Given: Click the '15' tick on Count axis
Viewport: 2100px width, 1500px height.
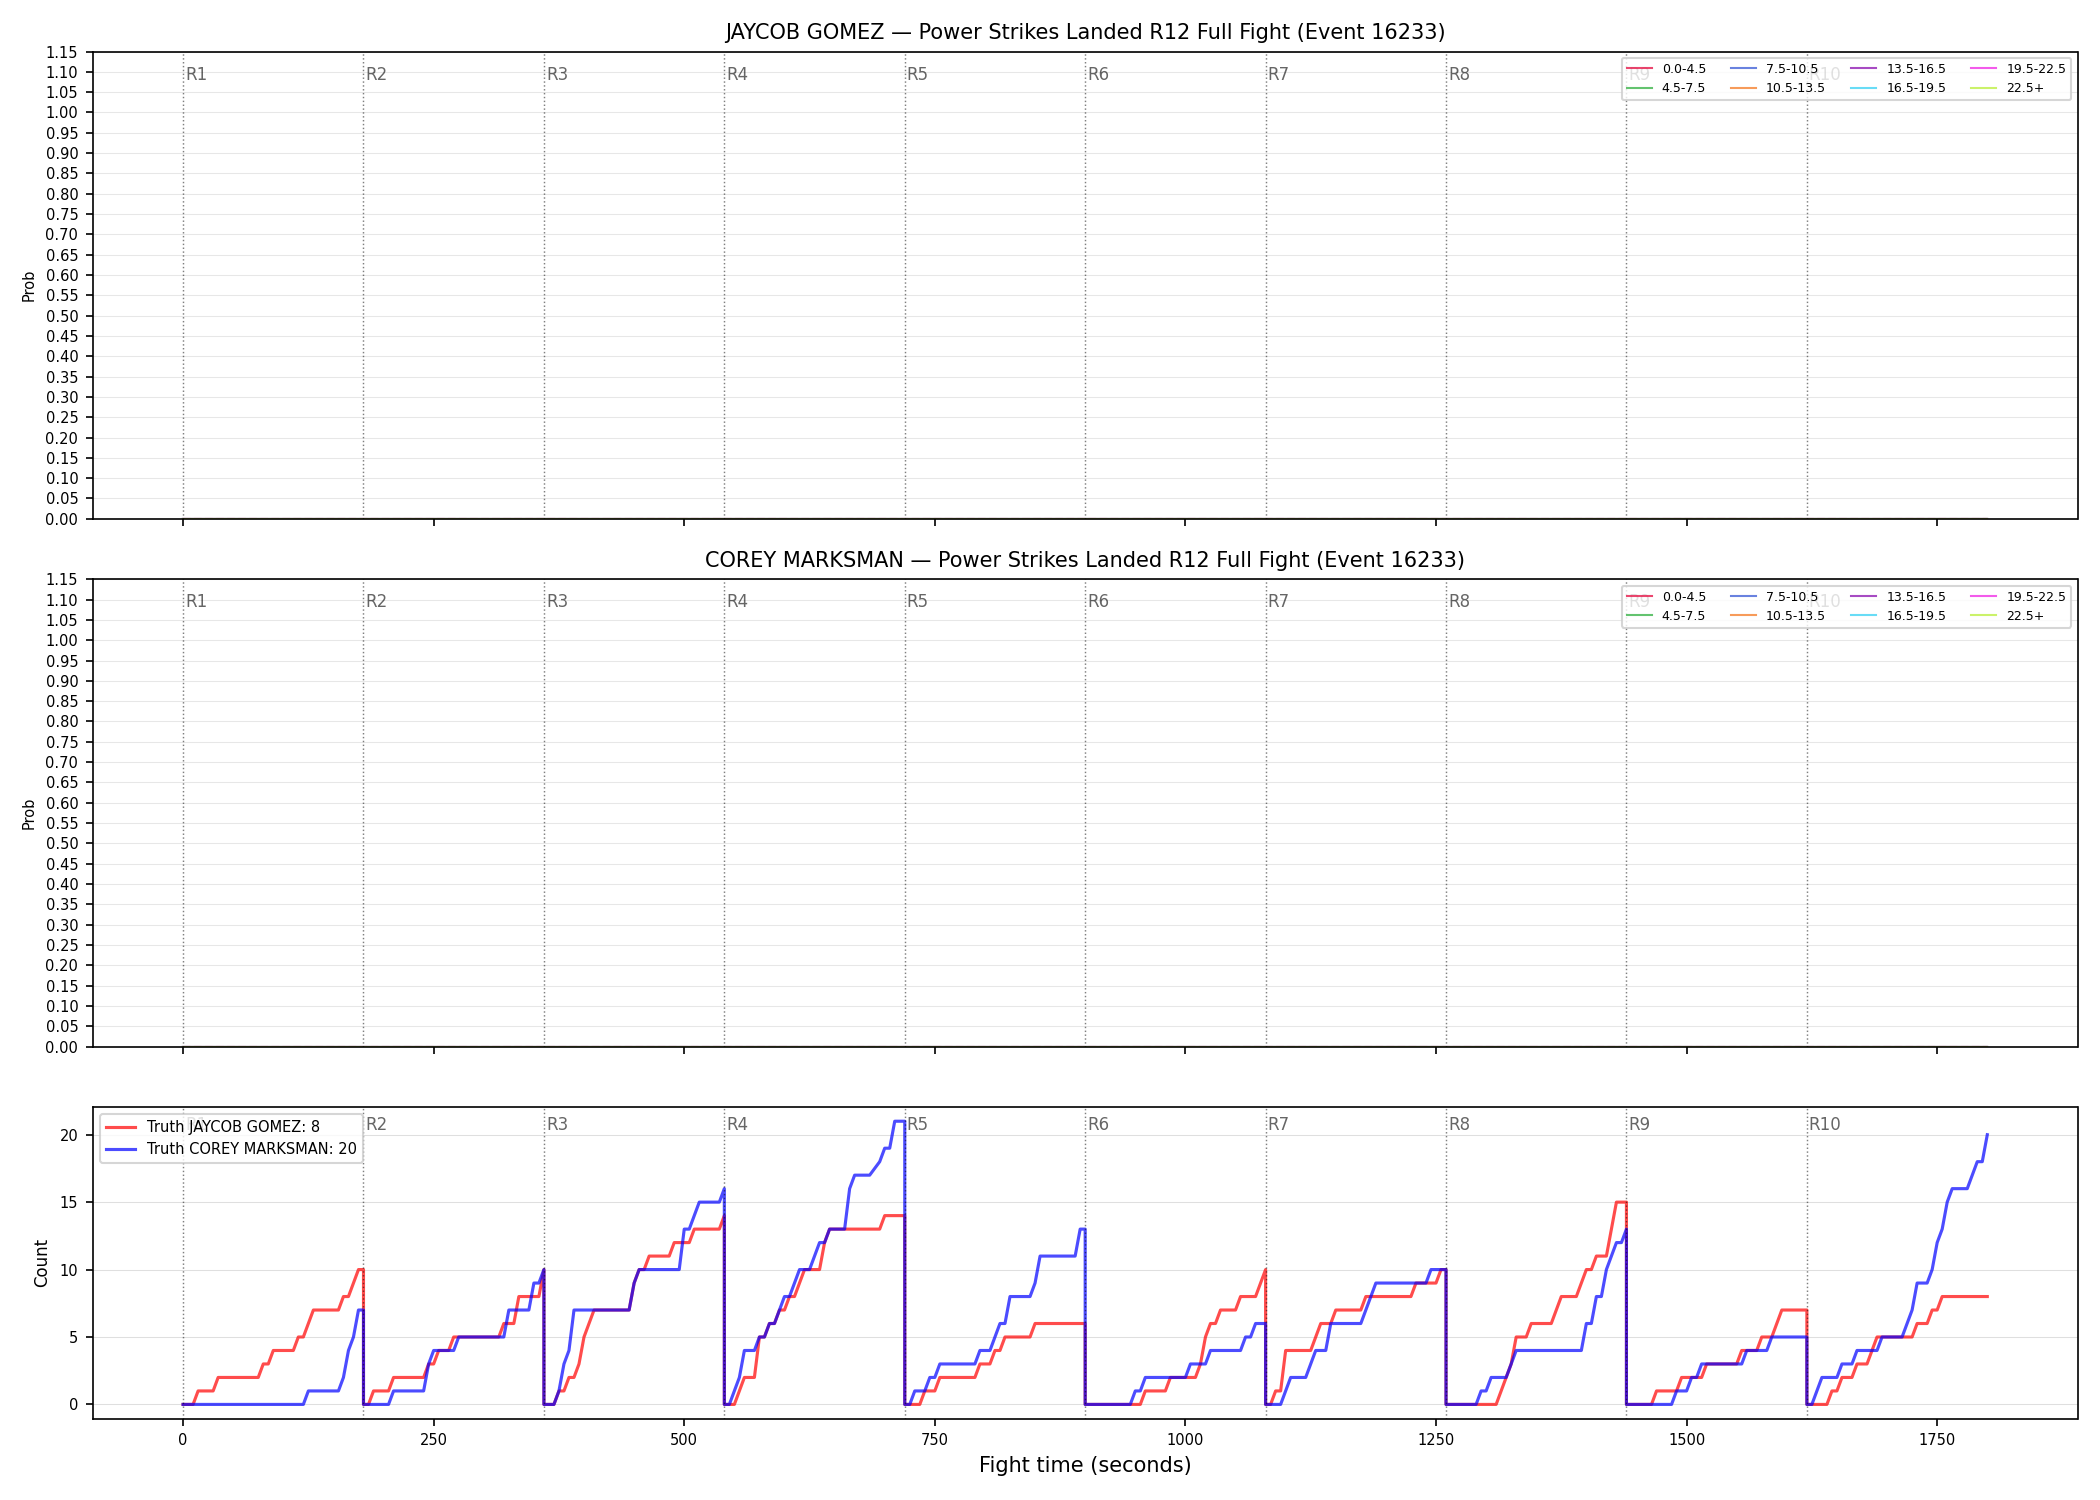Looking at the screenshot, I should click(69, 1203).
